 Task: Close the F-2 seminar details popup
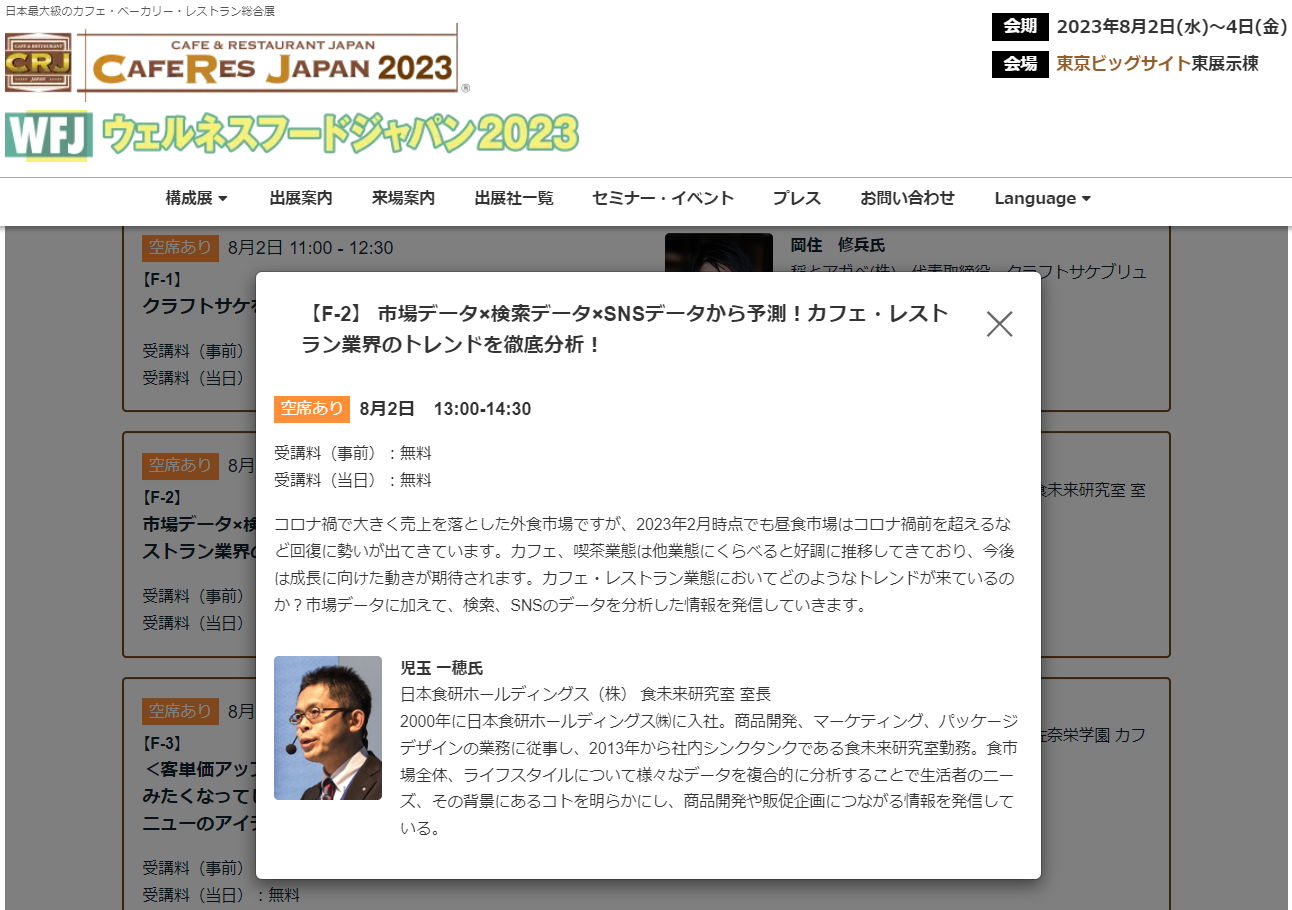[x=999, y=324]
